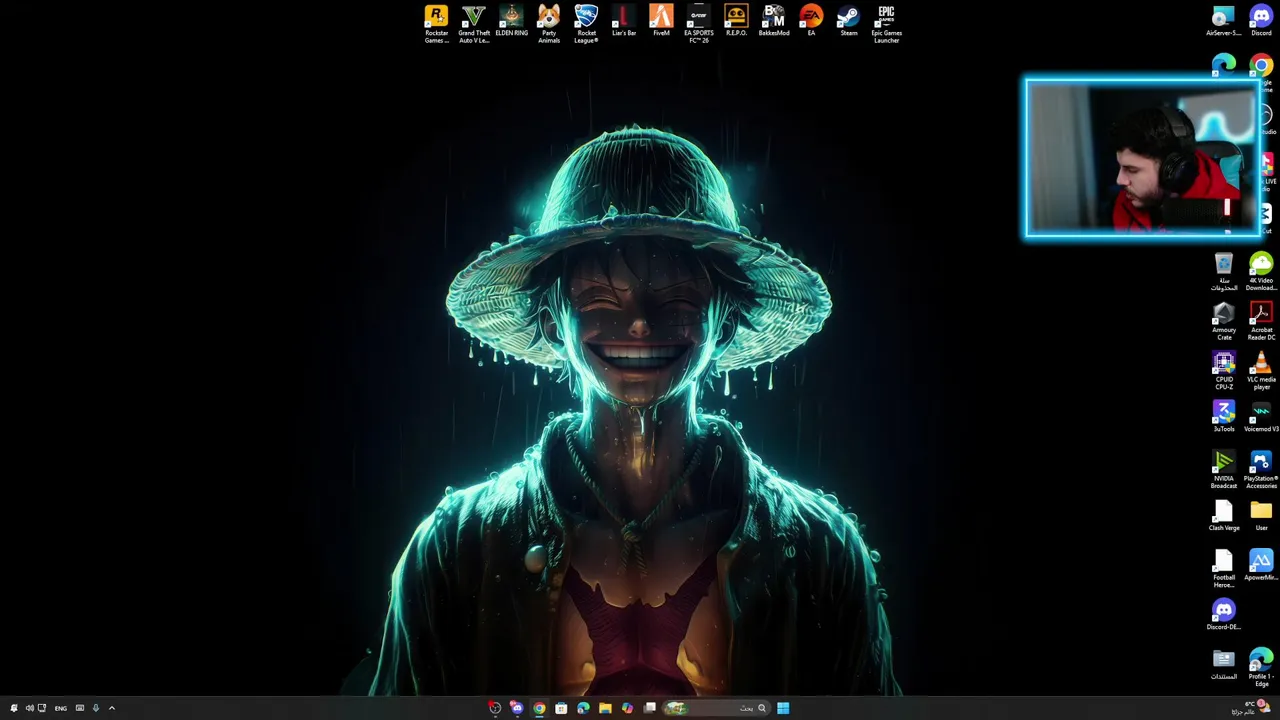Open Epic Games Launcher shortcut

tap(886, 24)
